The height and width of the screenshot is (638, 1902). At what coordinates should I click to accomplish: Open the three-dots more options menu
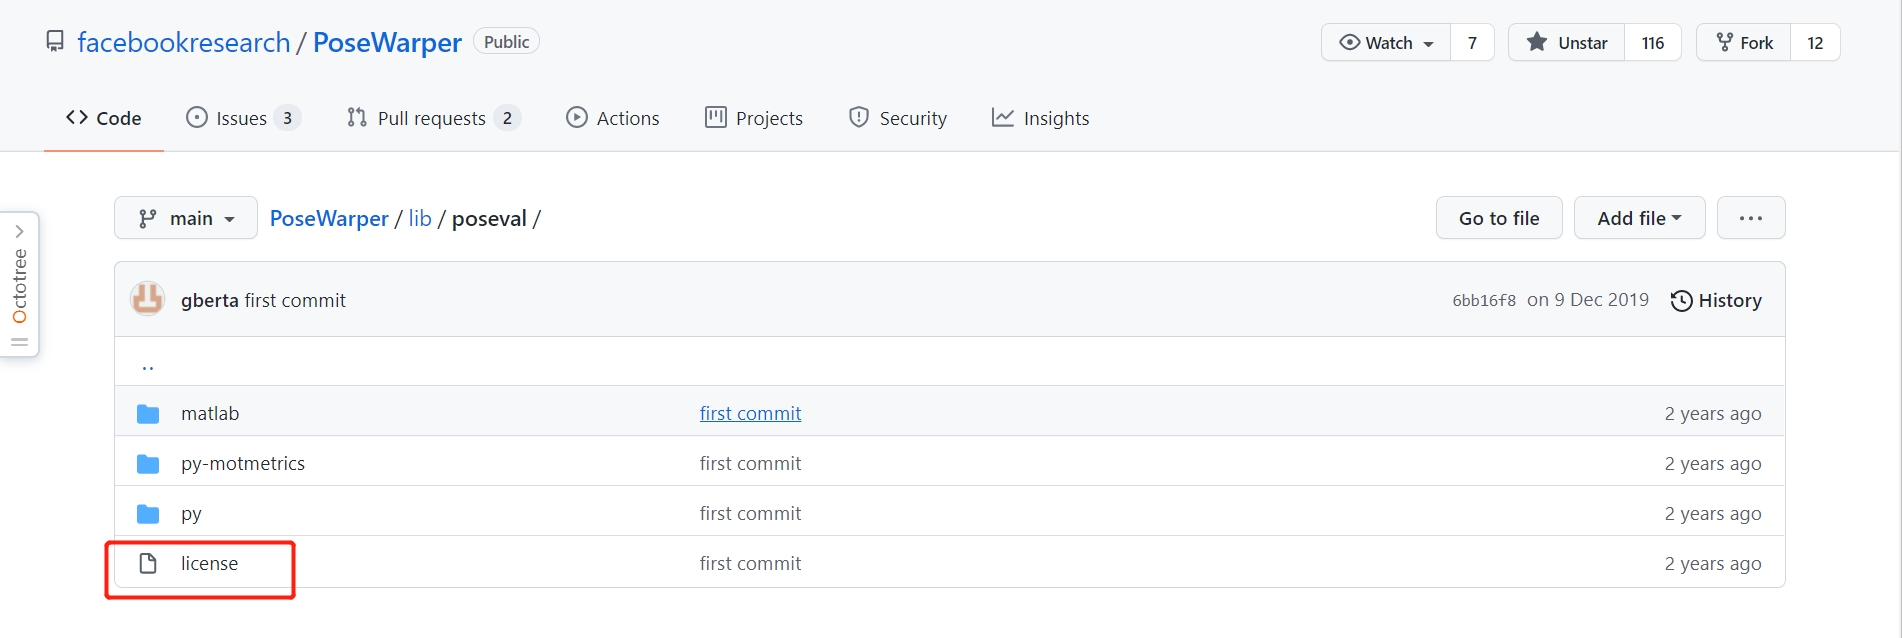click(x=1750, y=219)
